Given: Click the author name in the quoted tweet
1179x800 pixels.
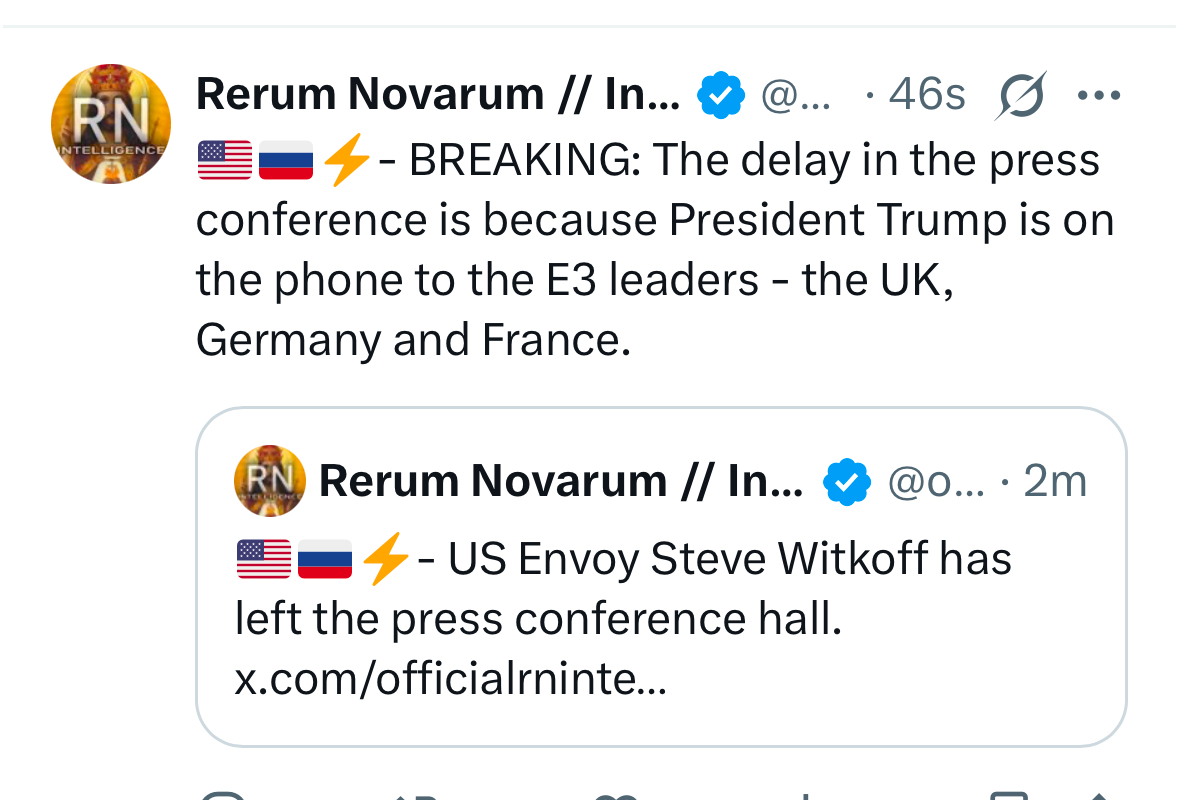Looking at the screenshot, I should 560,482.
